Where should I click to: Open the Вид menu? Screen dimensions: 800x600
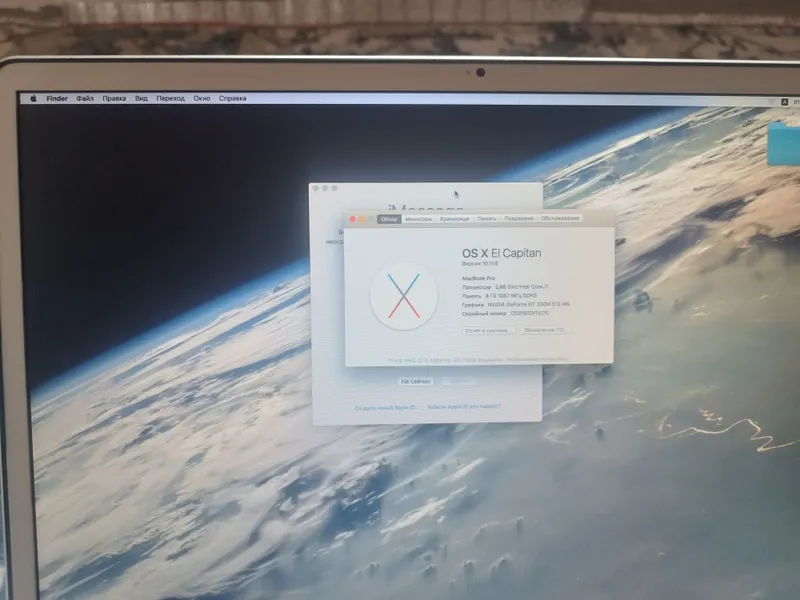(141, 98)
